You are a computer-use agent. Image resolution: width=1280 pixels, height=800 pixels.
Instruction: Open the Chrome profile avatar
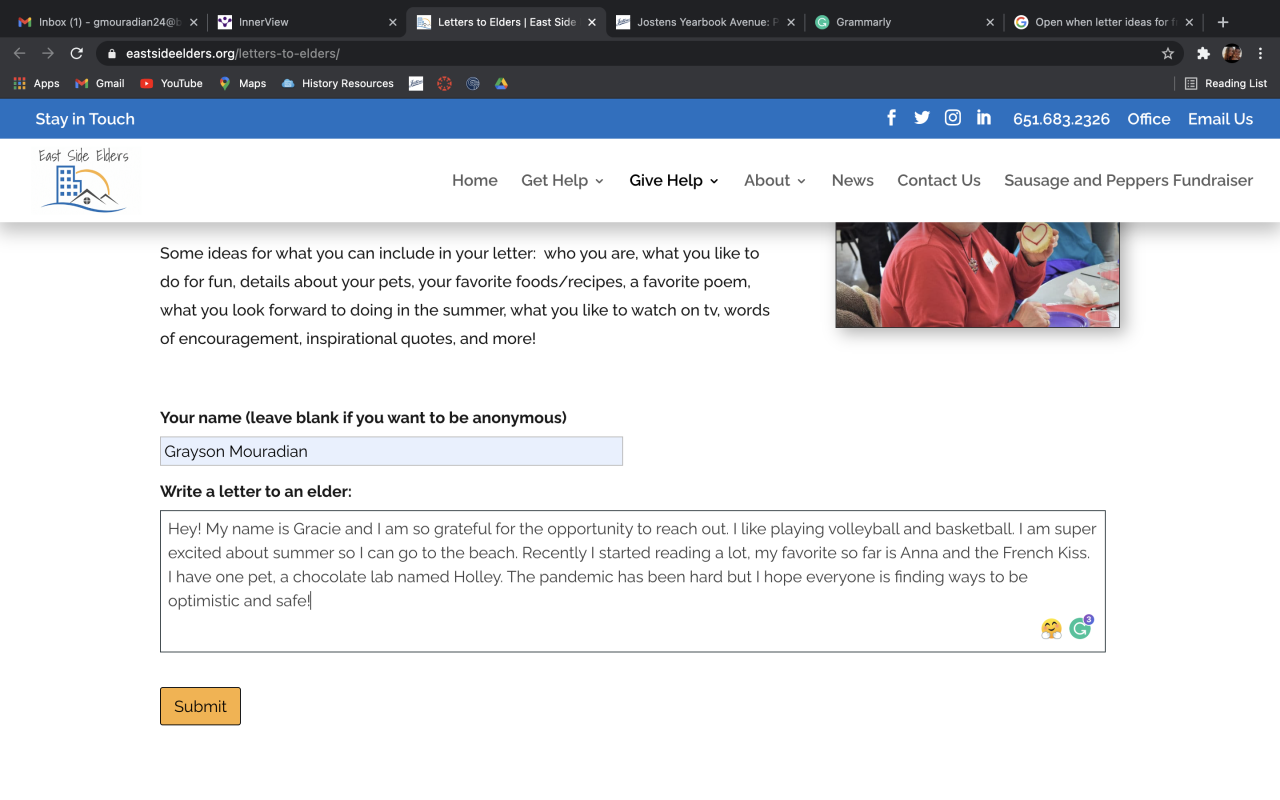(x=1232, y=53)
